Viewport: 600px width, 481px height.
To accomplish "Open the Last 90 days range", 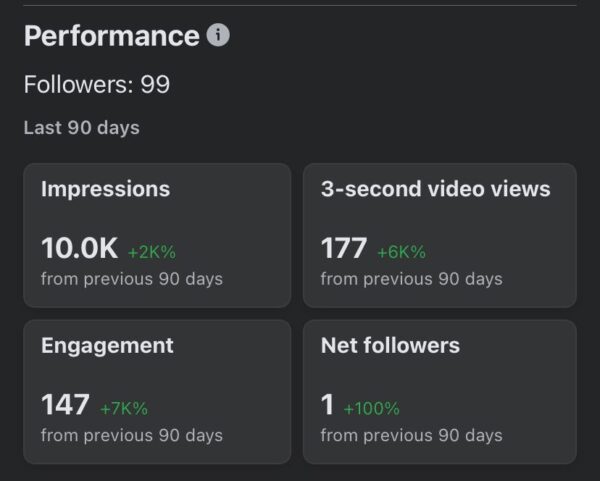I will (81, 128).
